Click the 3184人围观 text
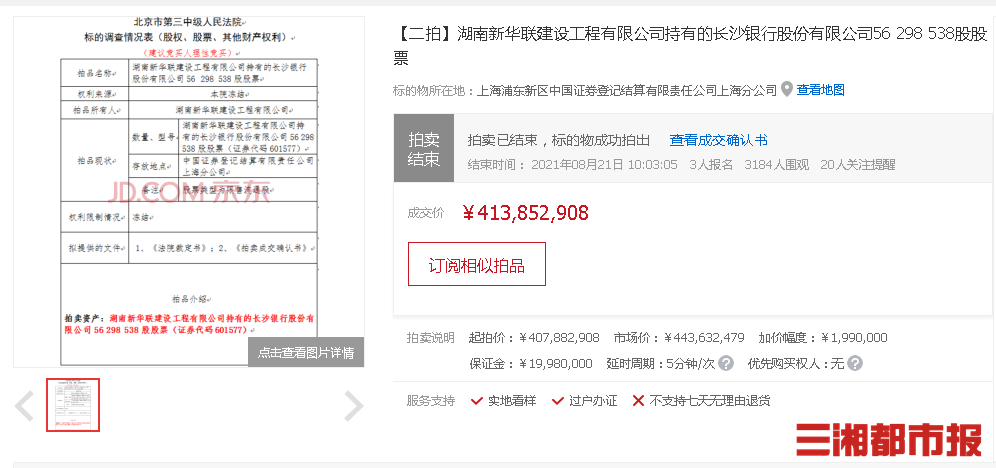Screen dimensions: 996x468 point(777,165)
